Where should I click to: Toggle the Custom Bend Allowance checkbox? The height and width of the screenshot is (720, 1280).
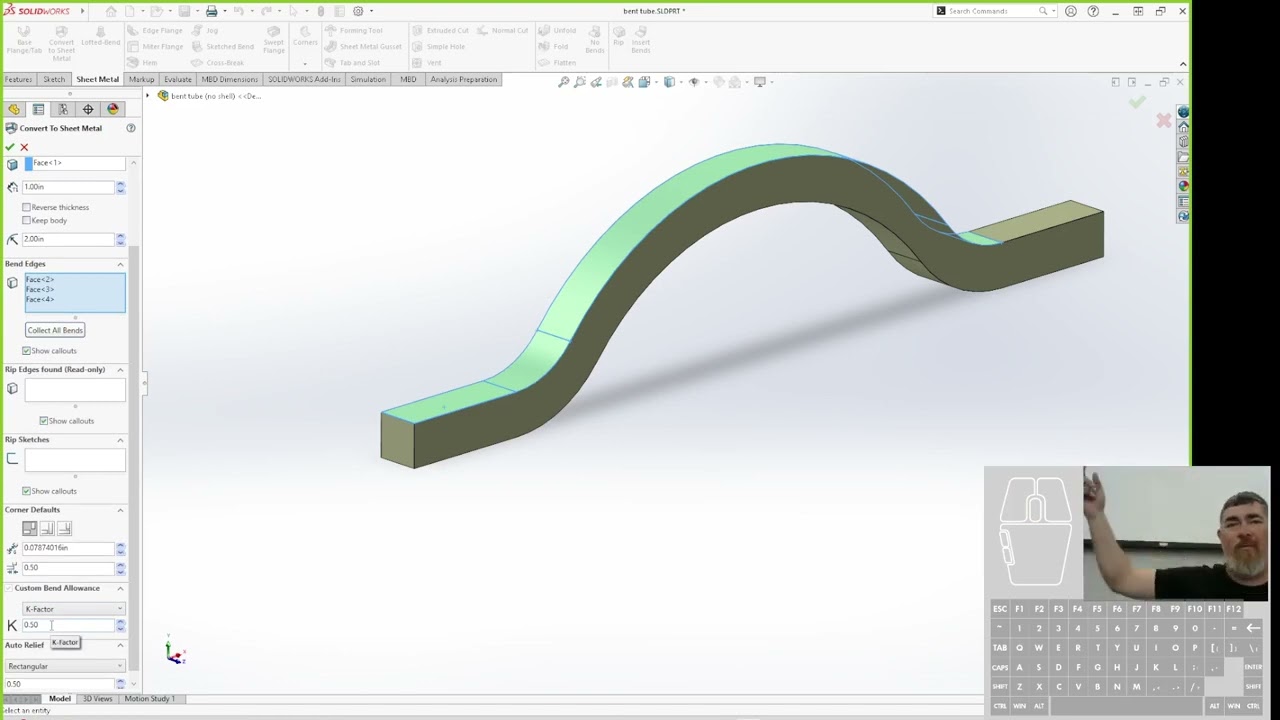[9, 588]
